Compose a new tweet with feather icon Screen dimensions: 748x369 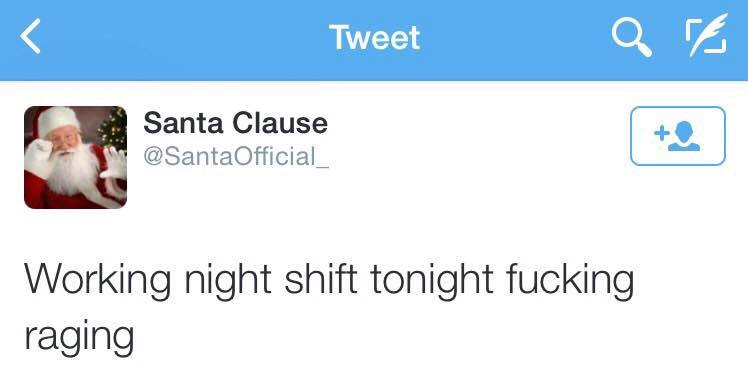706,35
